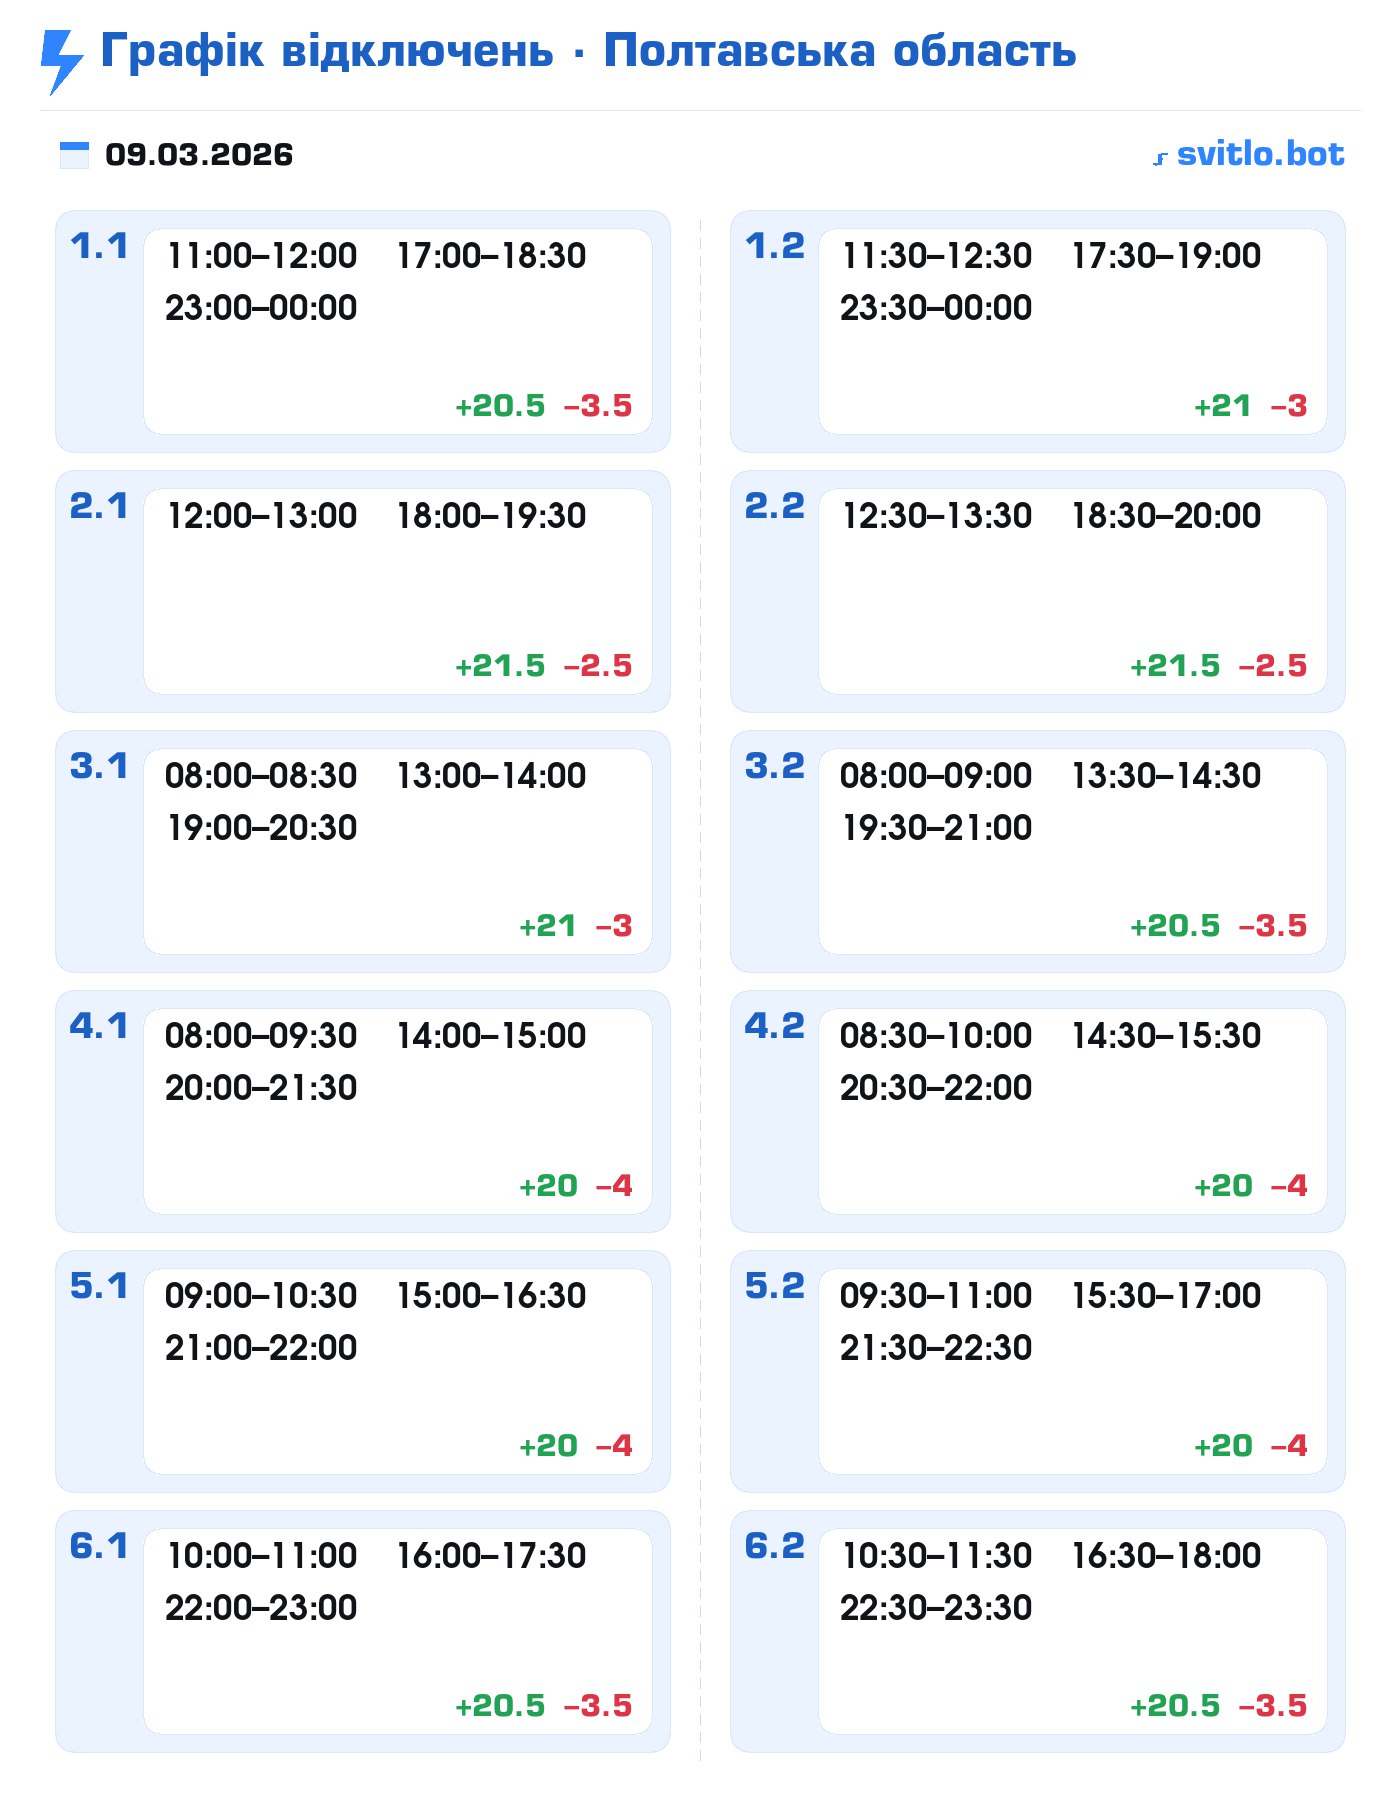The height and width of the screenshot is (1800, 1400).
Task: Select queue group label 6.1
Action: [x=99, y=1546]
